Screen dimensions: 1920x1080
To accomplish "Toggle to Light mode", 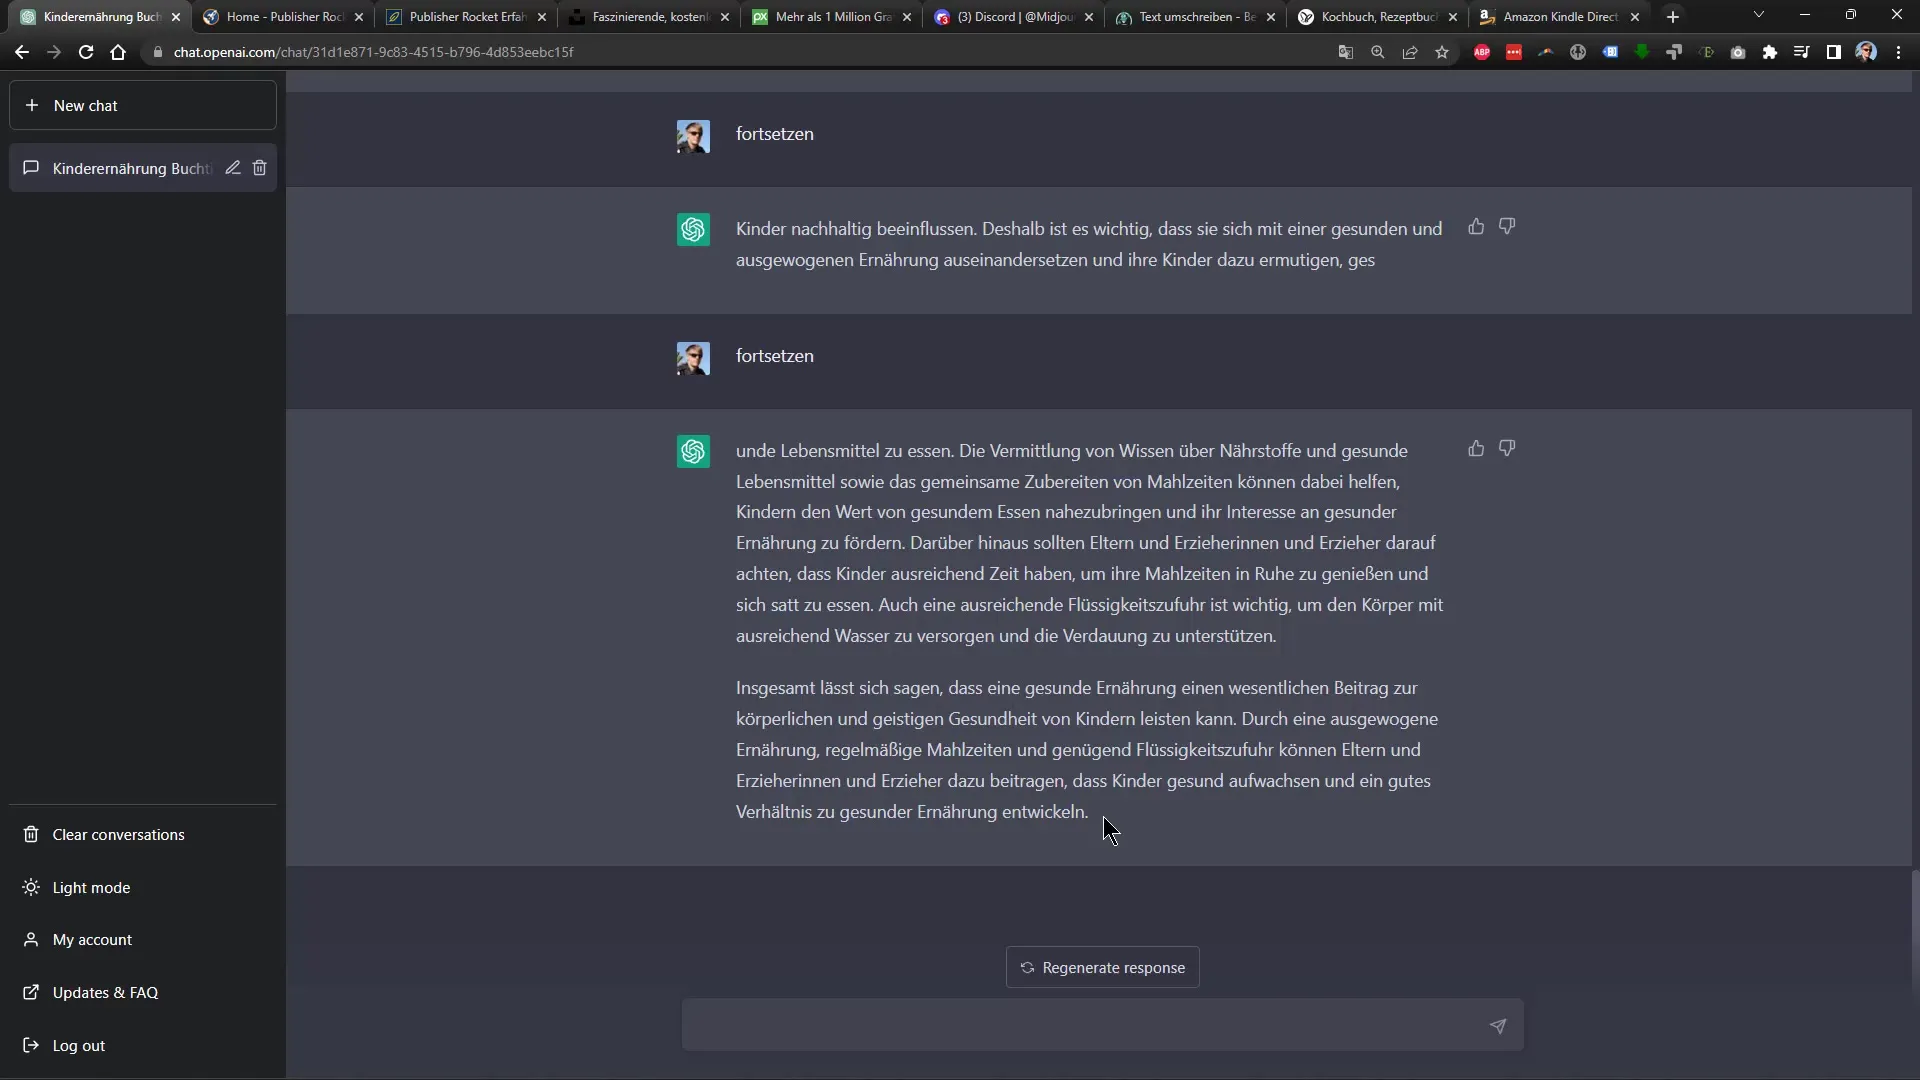I will click(91, 886).
